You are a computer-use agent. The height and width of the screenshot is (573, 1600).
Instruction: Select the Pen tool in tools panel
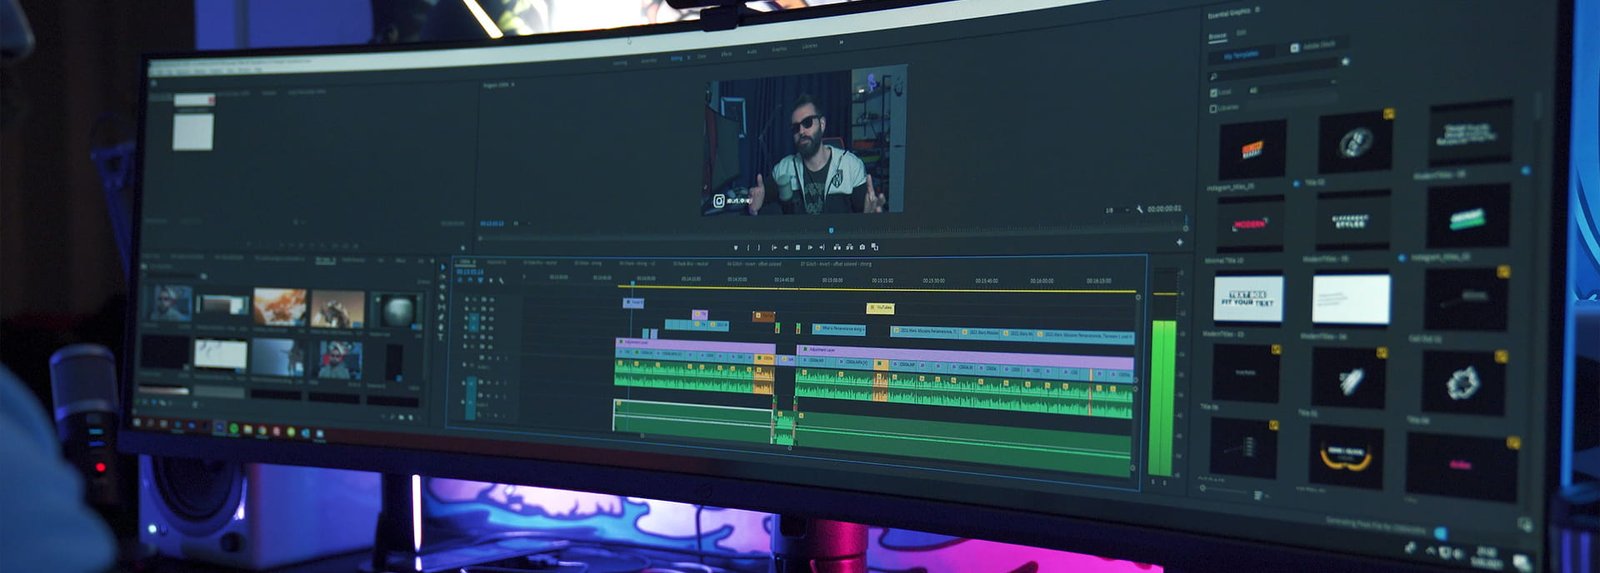[x=441, y=316]
